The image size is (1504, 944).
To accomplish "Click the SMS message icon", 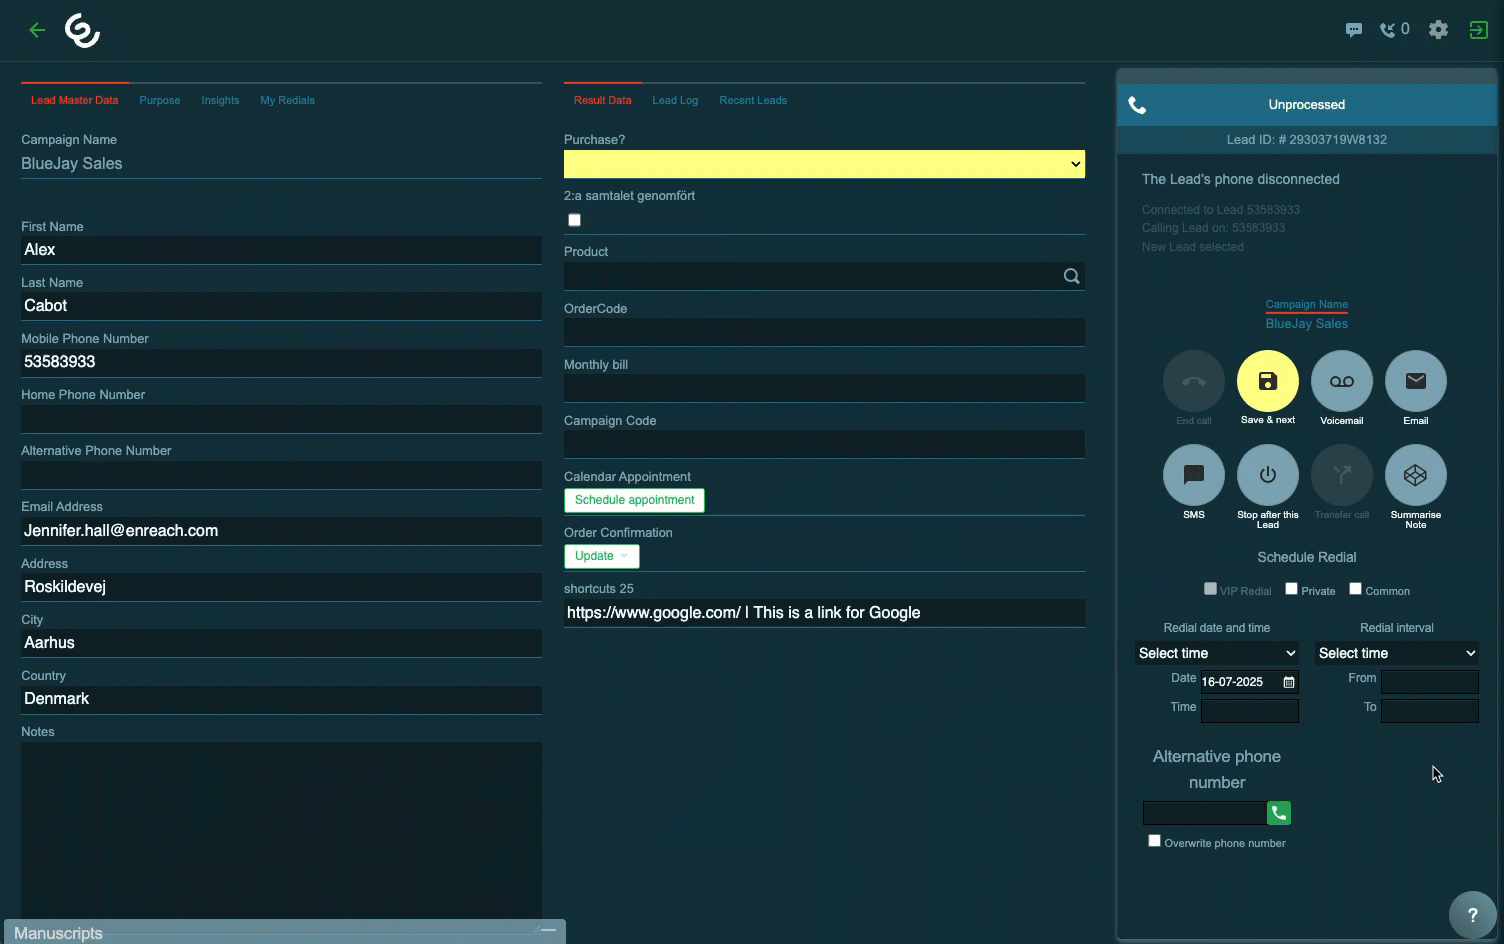I will tap(1193, 475).
